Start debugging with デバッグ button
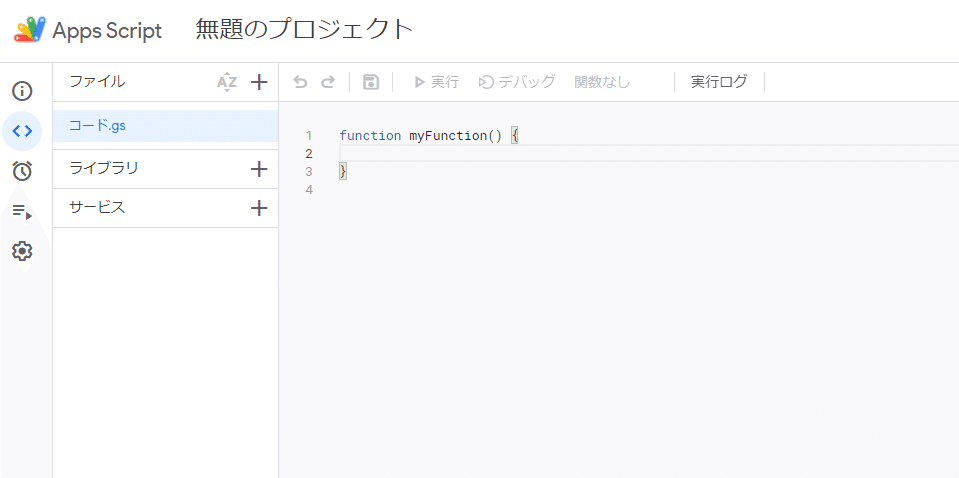 [x=517, y=82]
